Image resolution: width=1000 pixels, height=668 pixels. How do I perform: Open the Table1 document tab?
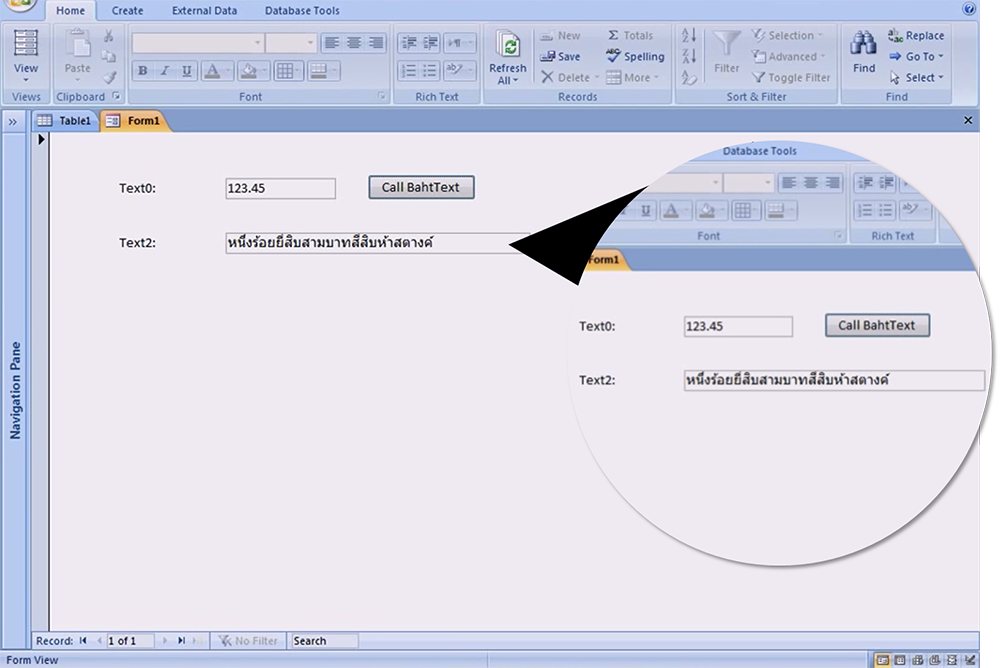click(x=66, y=121)
